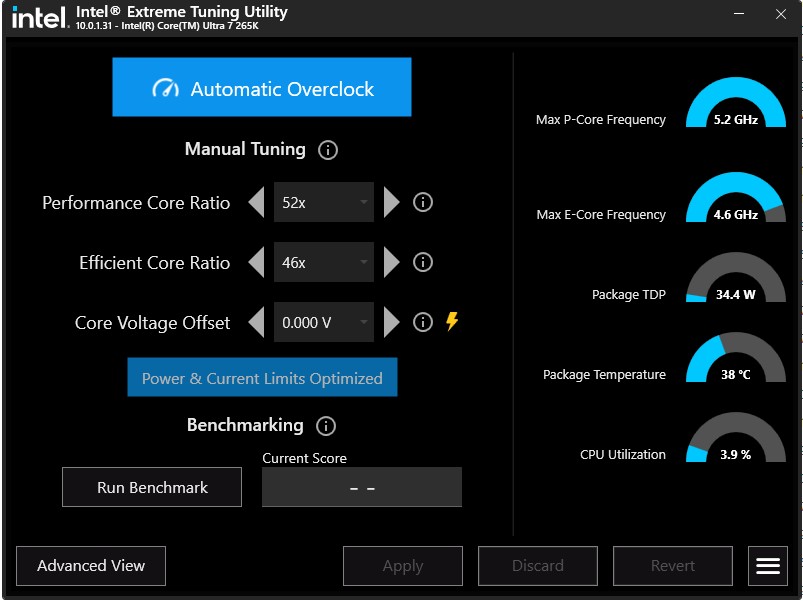This screenshot has width=803, height=601.
Task: Click the info icon next to Manual Tuning
Action: (x=328, y=150)
